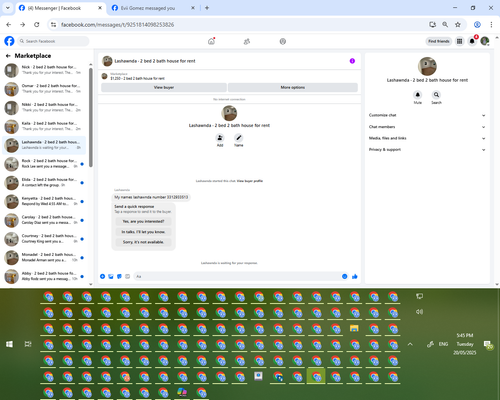Open the Friends icon in top navigation
Viewport: 500px width, 400px height.
247,41
